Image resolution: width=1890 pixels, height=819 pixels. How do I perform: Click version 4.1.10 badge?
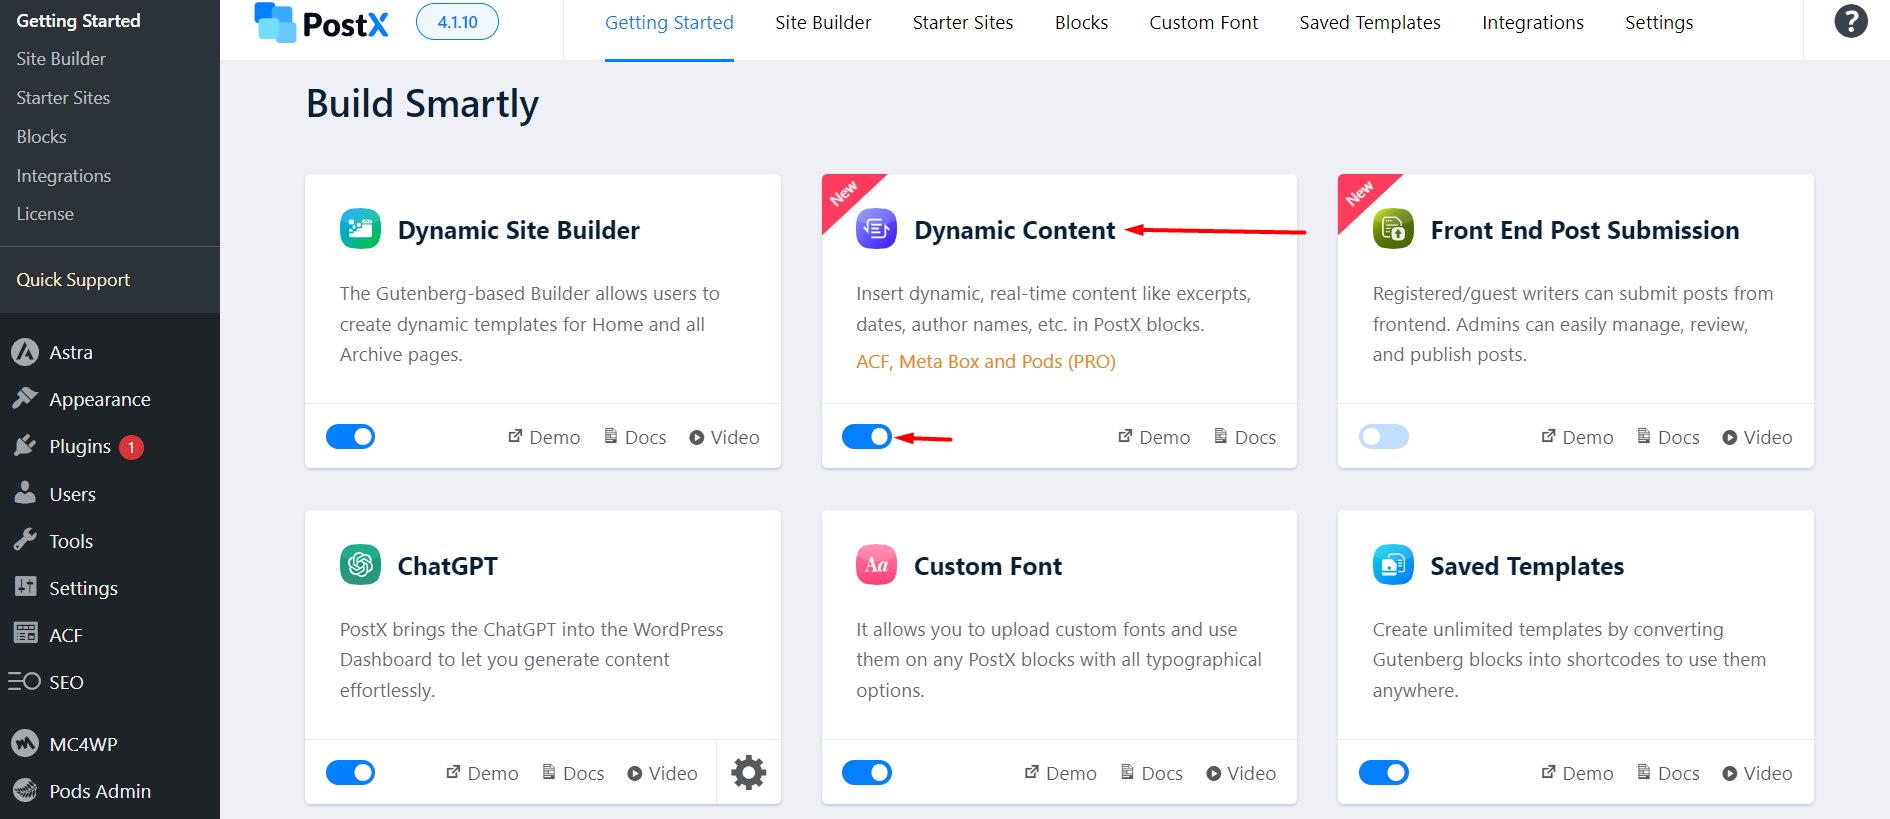457,22
